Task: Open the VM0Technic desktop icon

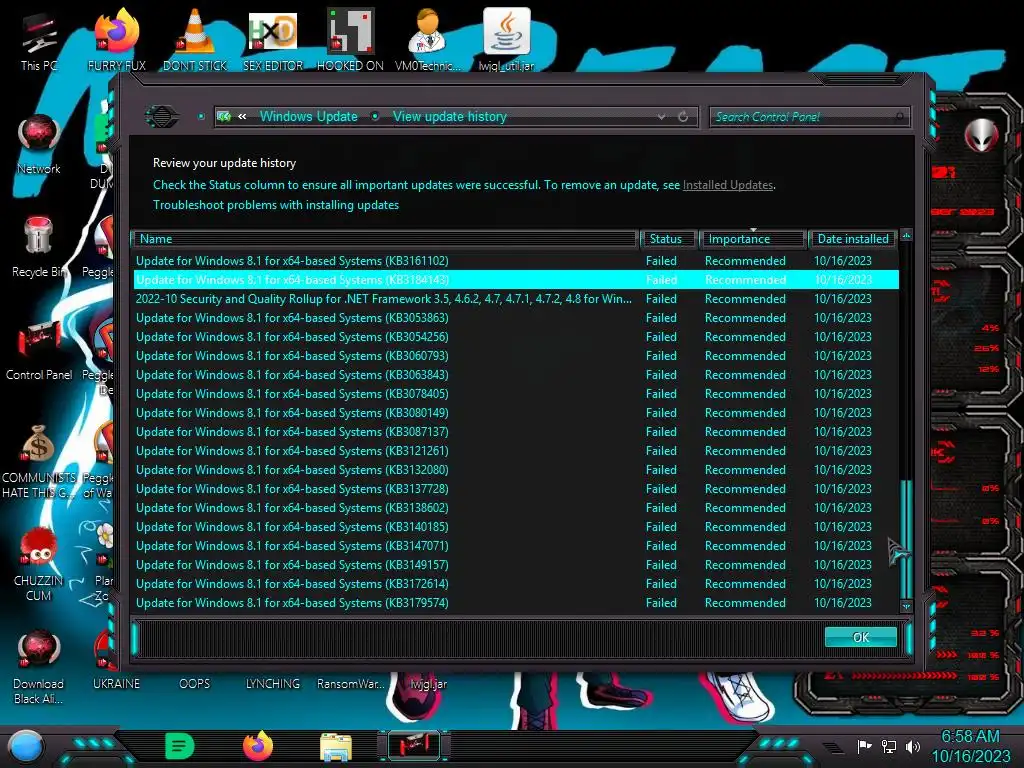Action: 428,42
